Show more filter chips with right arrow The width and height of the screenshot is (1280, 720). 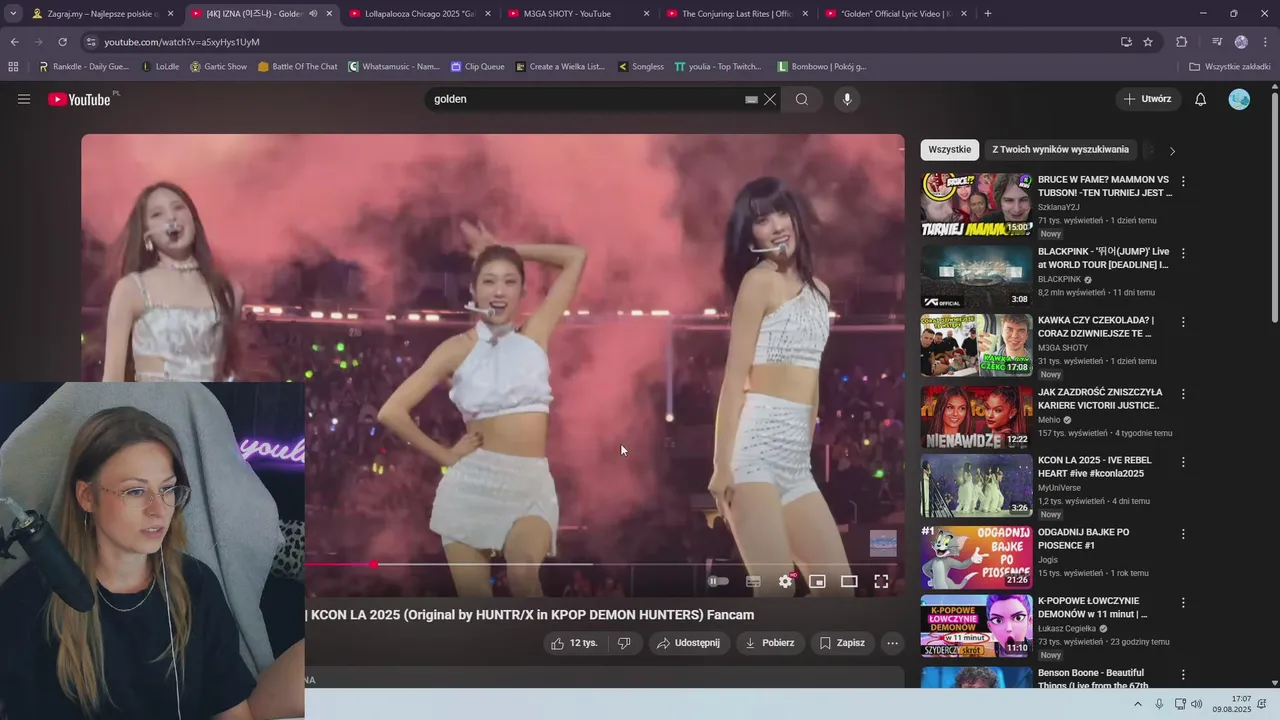[x=1172, y=151]
